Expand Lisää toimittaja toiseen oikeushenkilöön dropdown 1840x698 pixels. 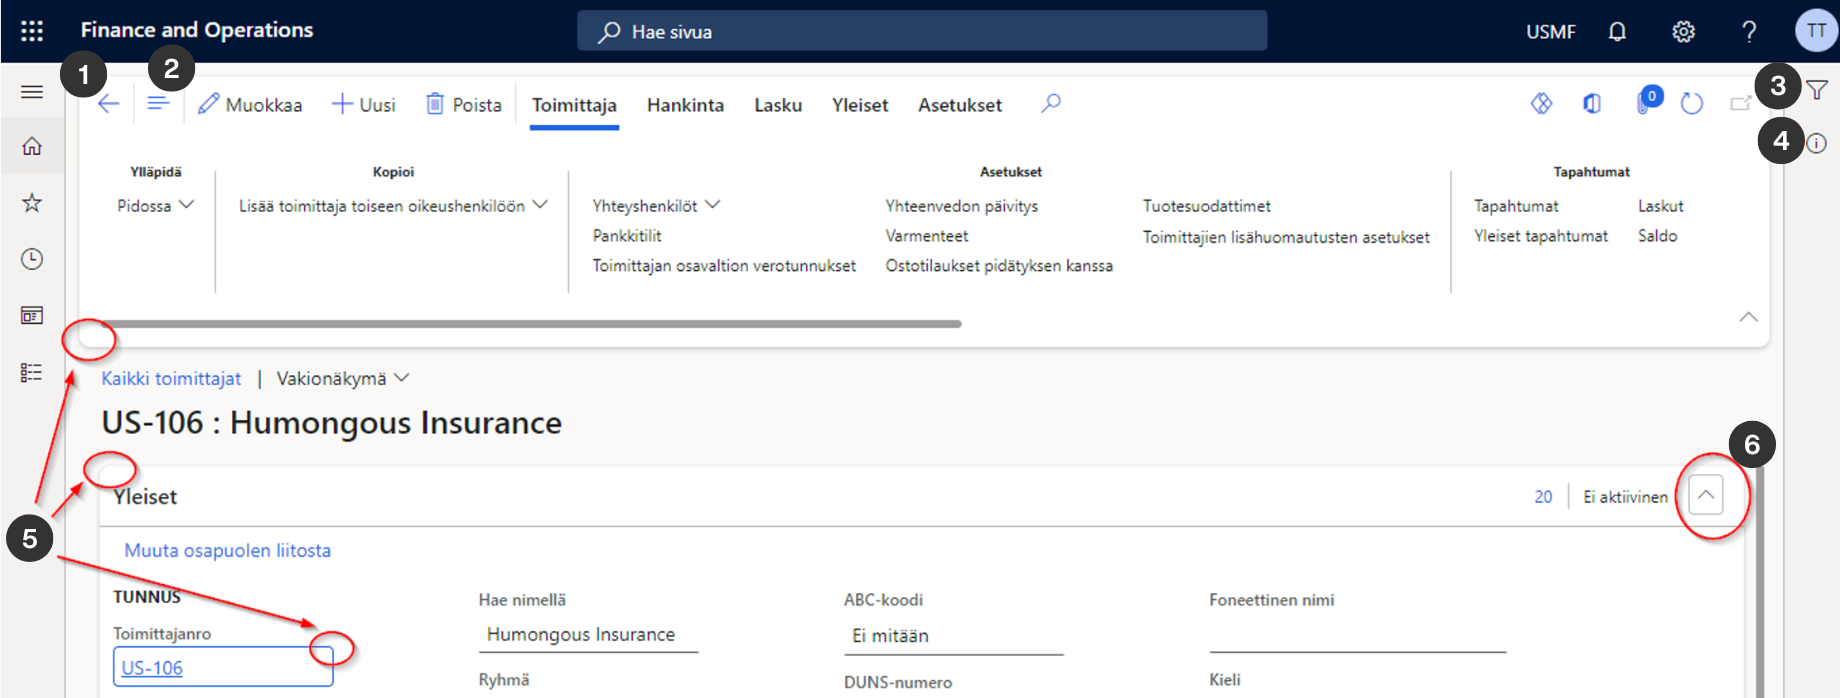(393, 205)
